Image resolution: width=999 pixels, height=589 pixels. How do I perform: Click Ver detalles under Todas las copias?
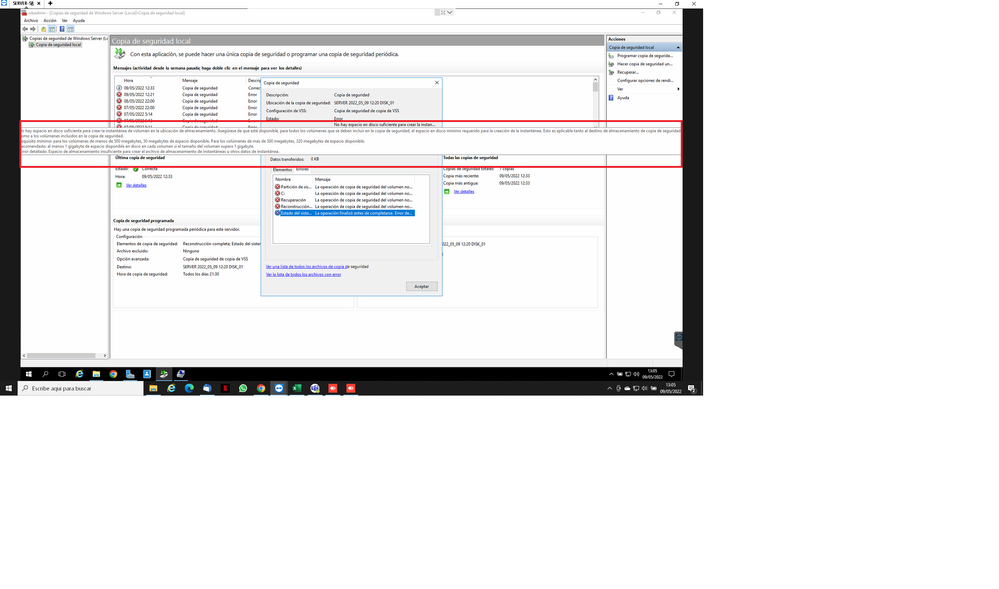tap(464, 191)
